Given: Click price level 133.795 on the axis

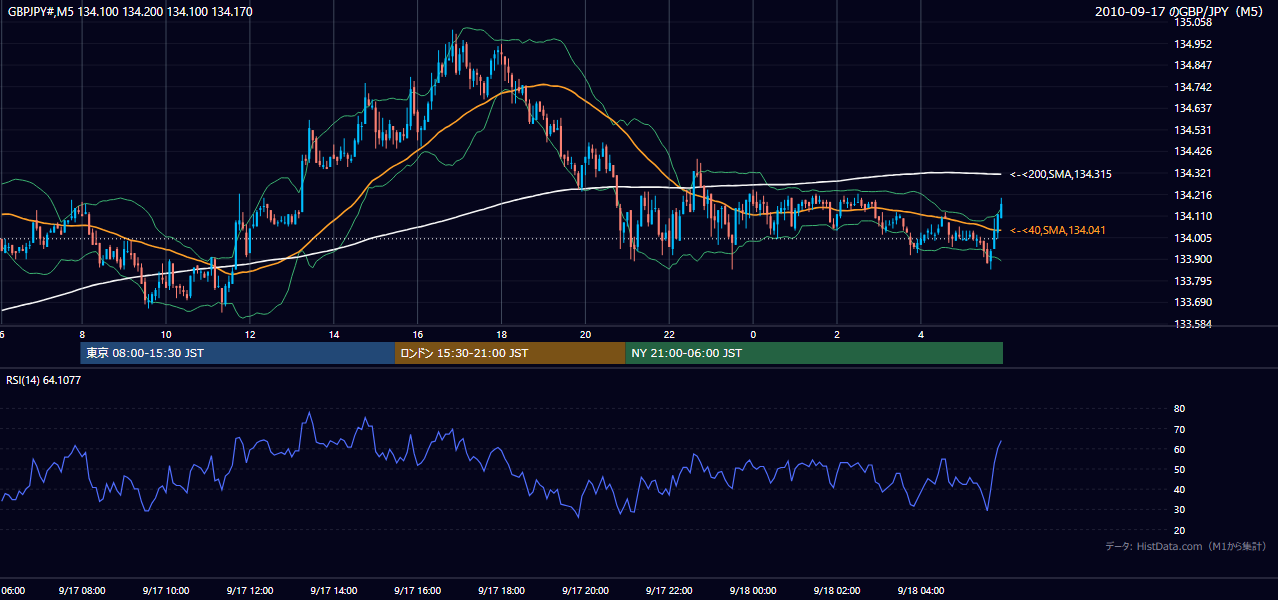Looking at the screenshot, I should point(1193,281).
